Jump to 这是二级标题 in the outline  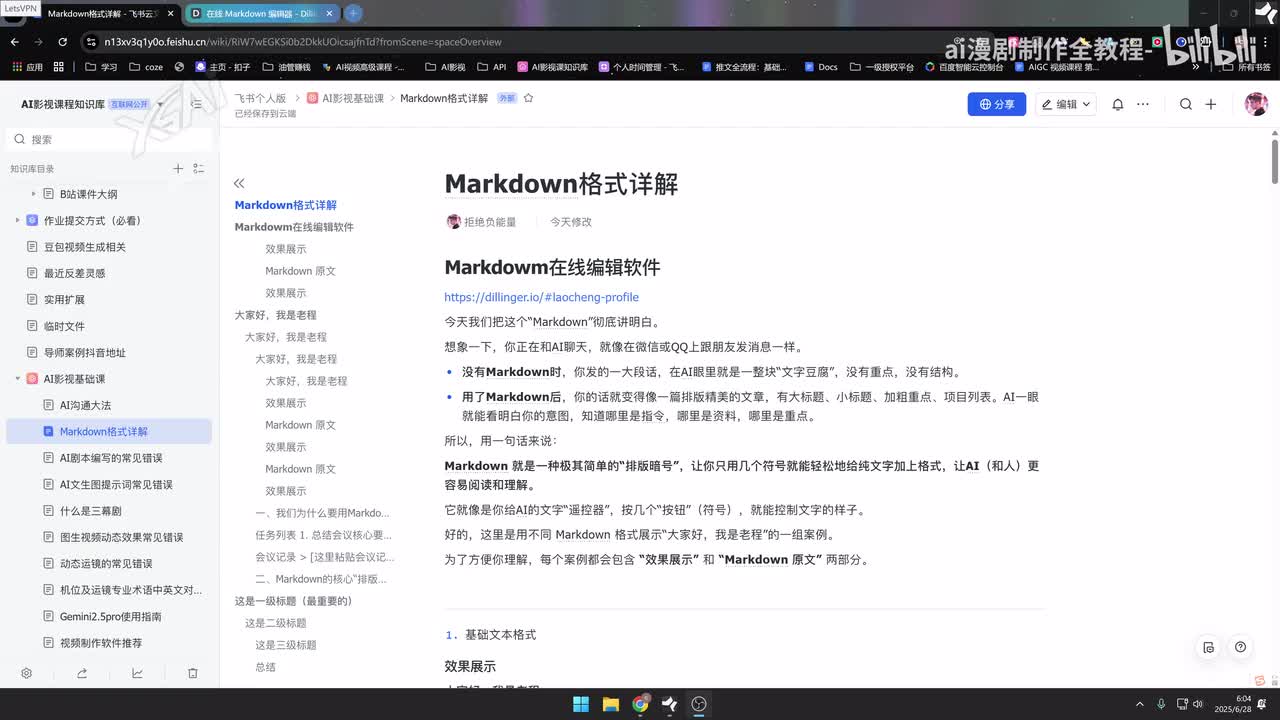pos(276,623)
